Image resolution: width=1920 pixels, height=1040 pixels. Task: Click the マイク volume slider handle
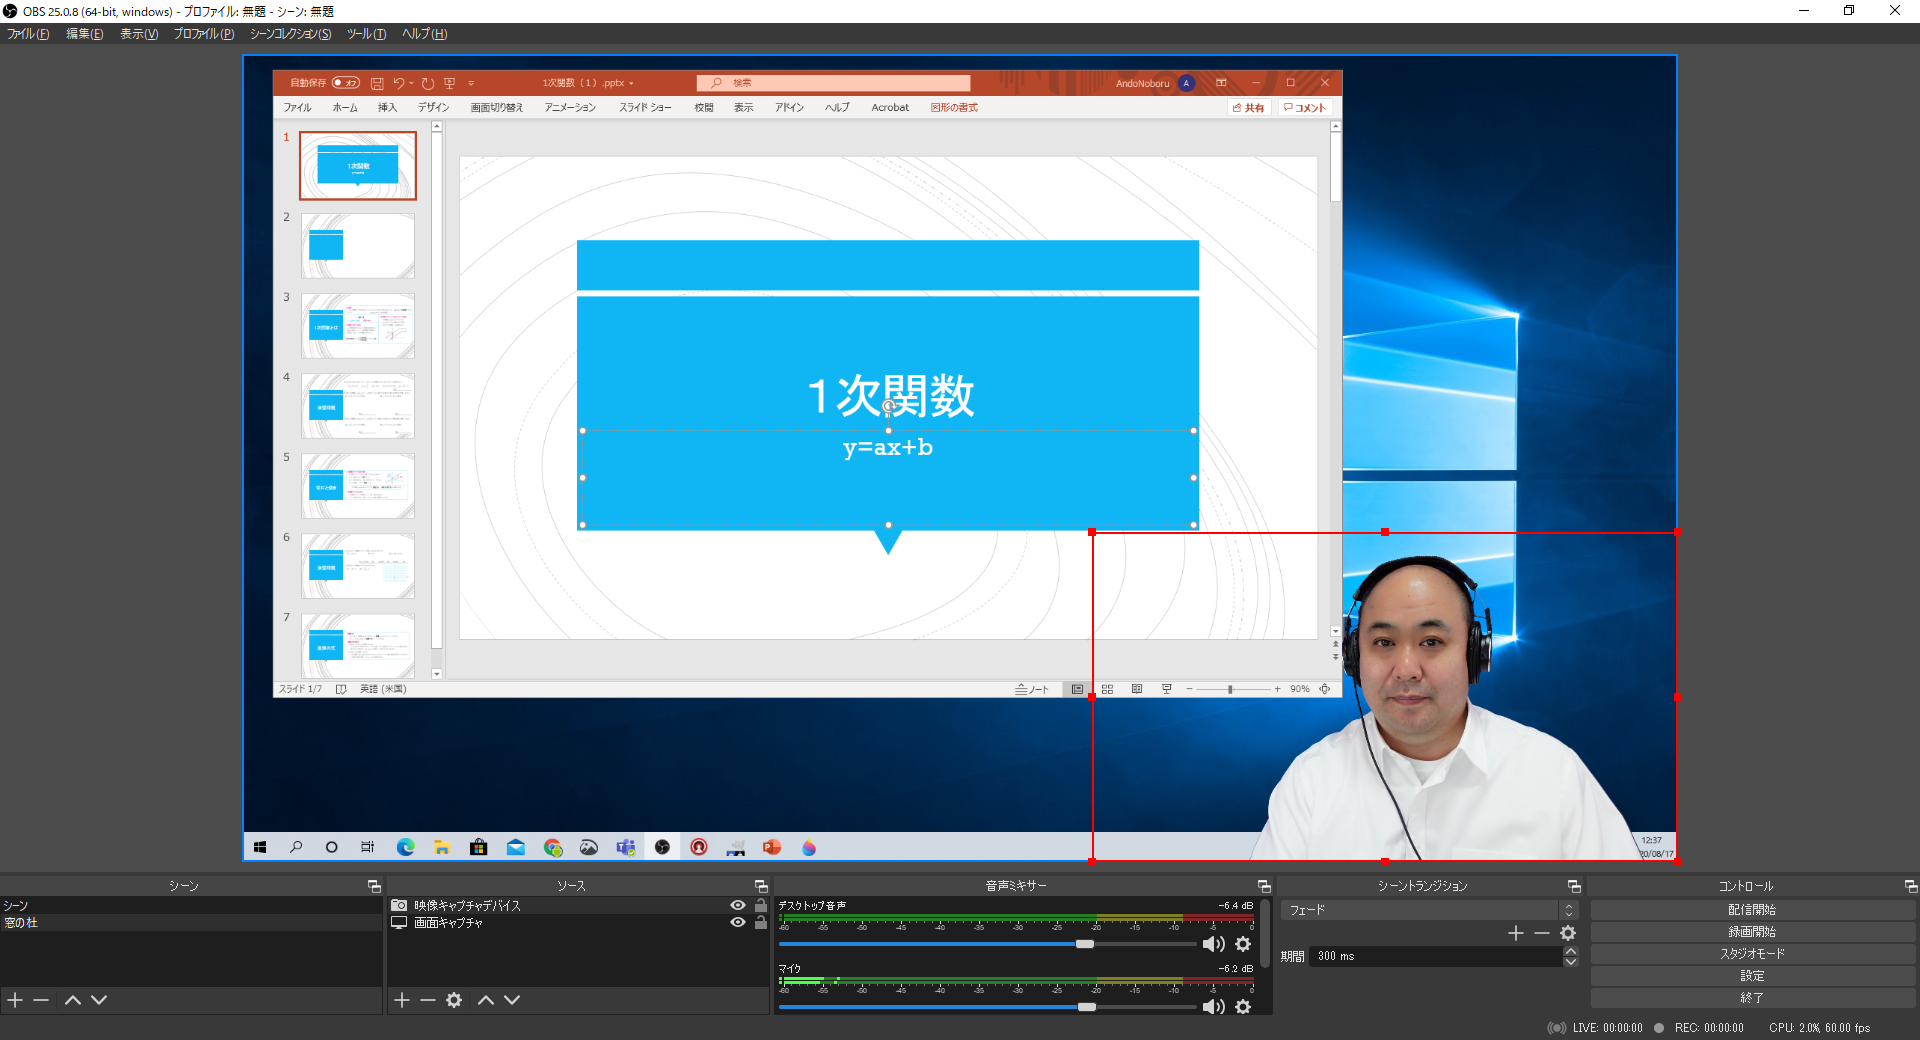[1087, 1007]
